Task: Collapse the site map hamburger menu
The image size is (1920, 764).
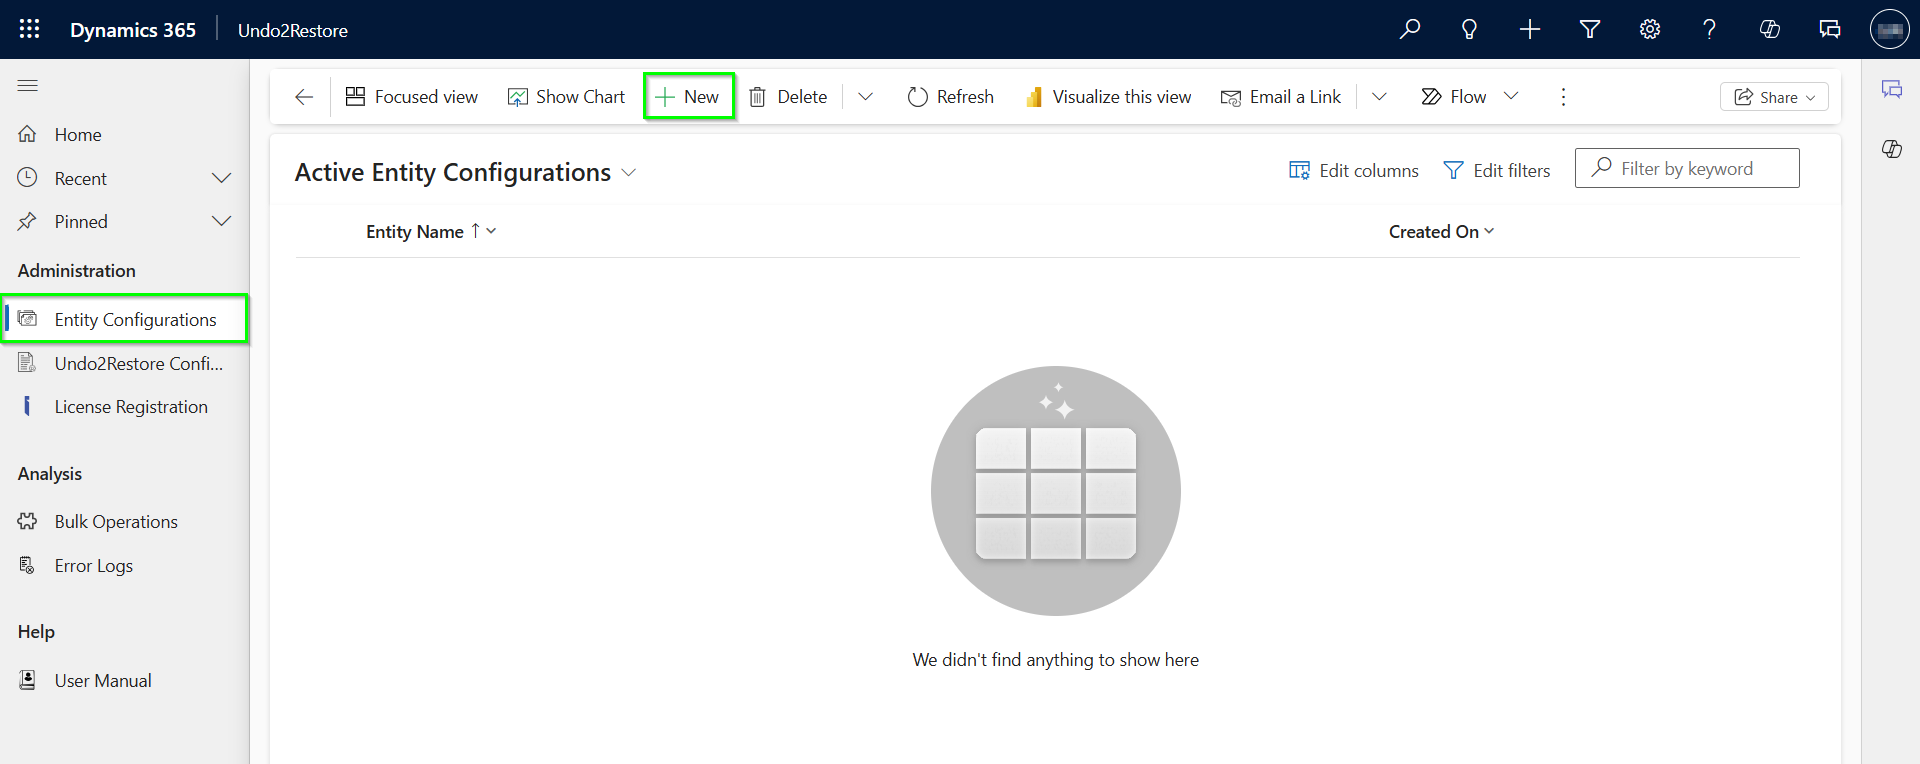Action: pyautogui.click(x=28, y=86)
